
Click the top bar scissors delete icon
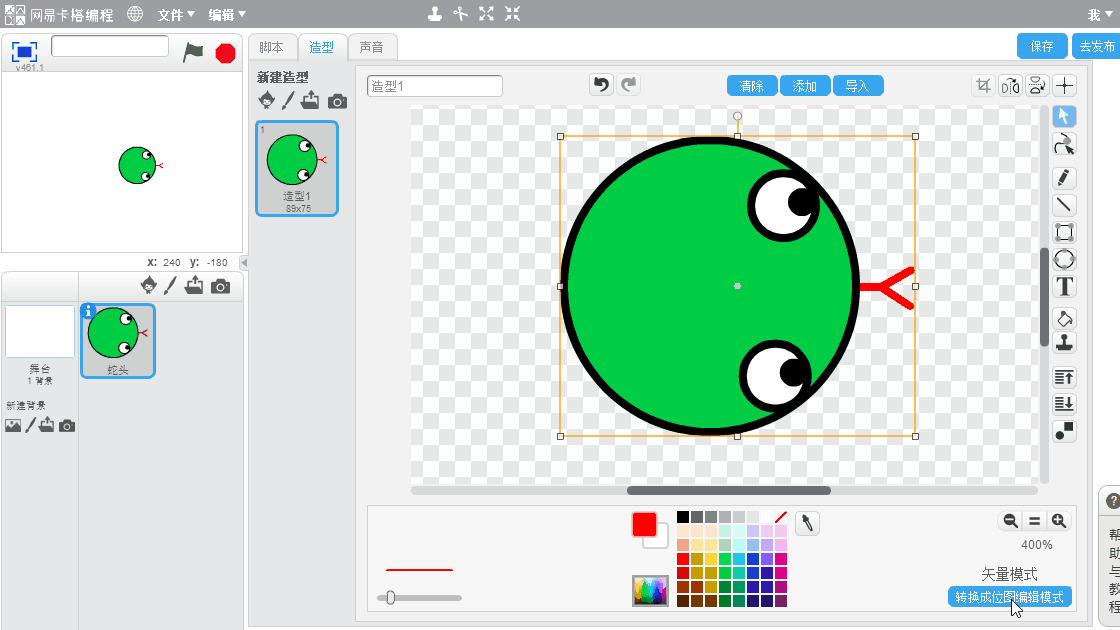[x=461, y=14]
